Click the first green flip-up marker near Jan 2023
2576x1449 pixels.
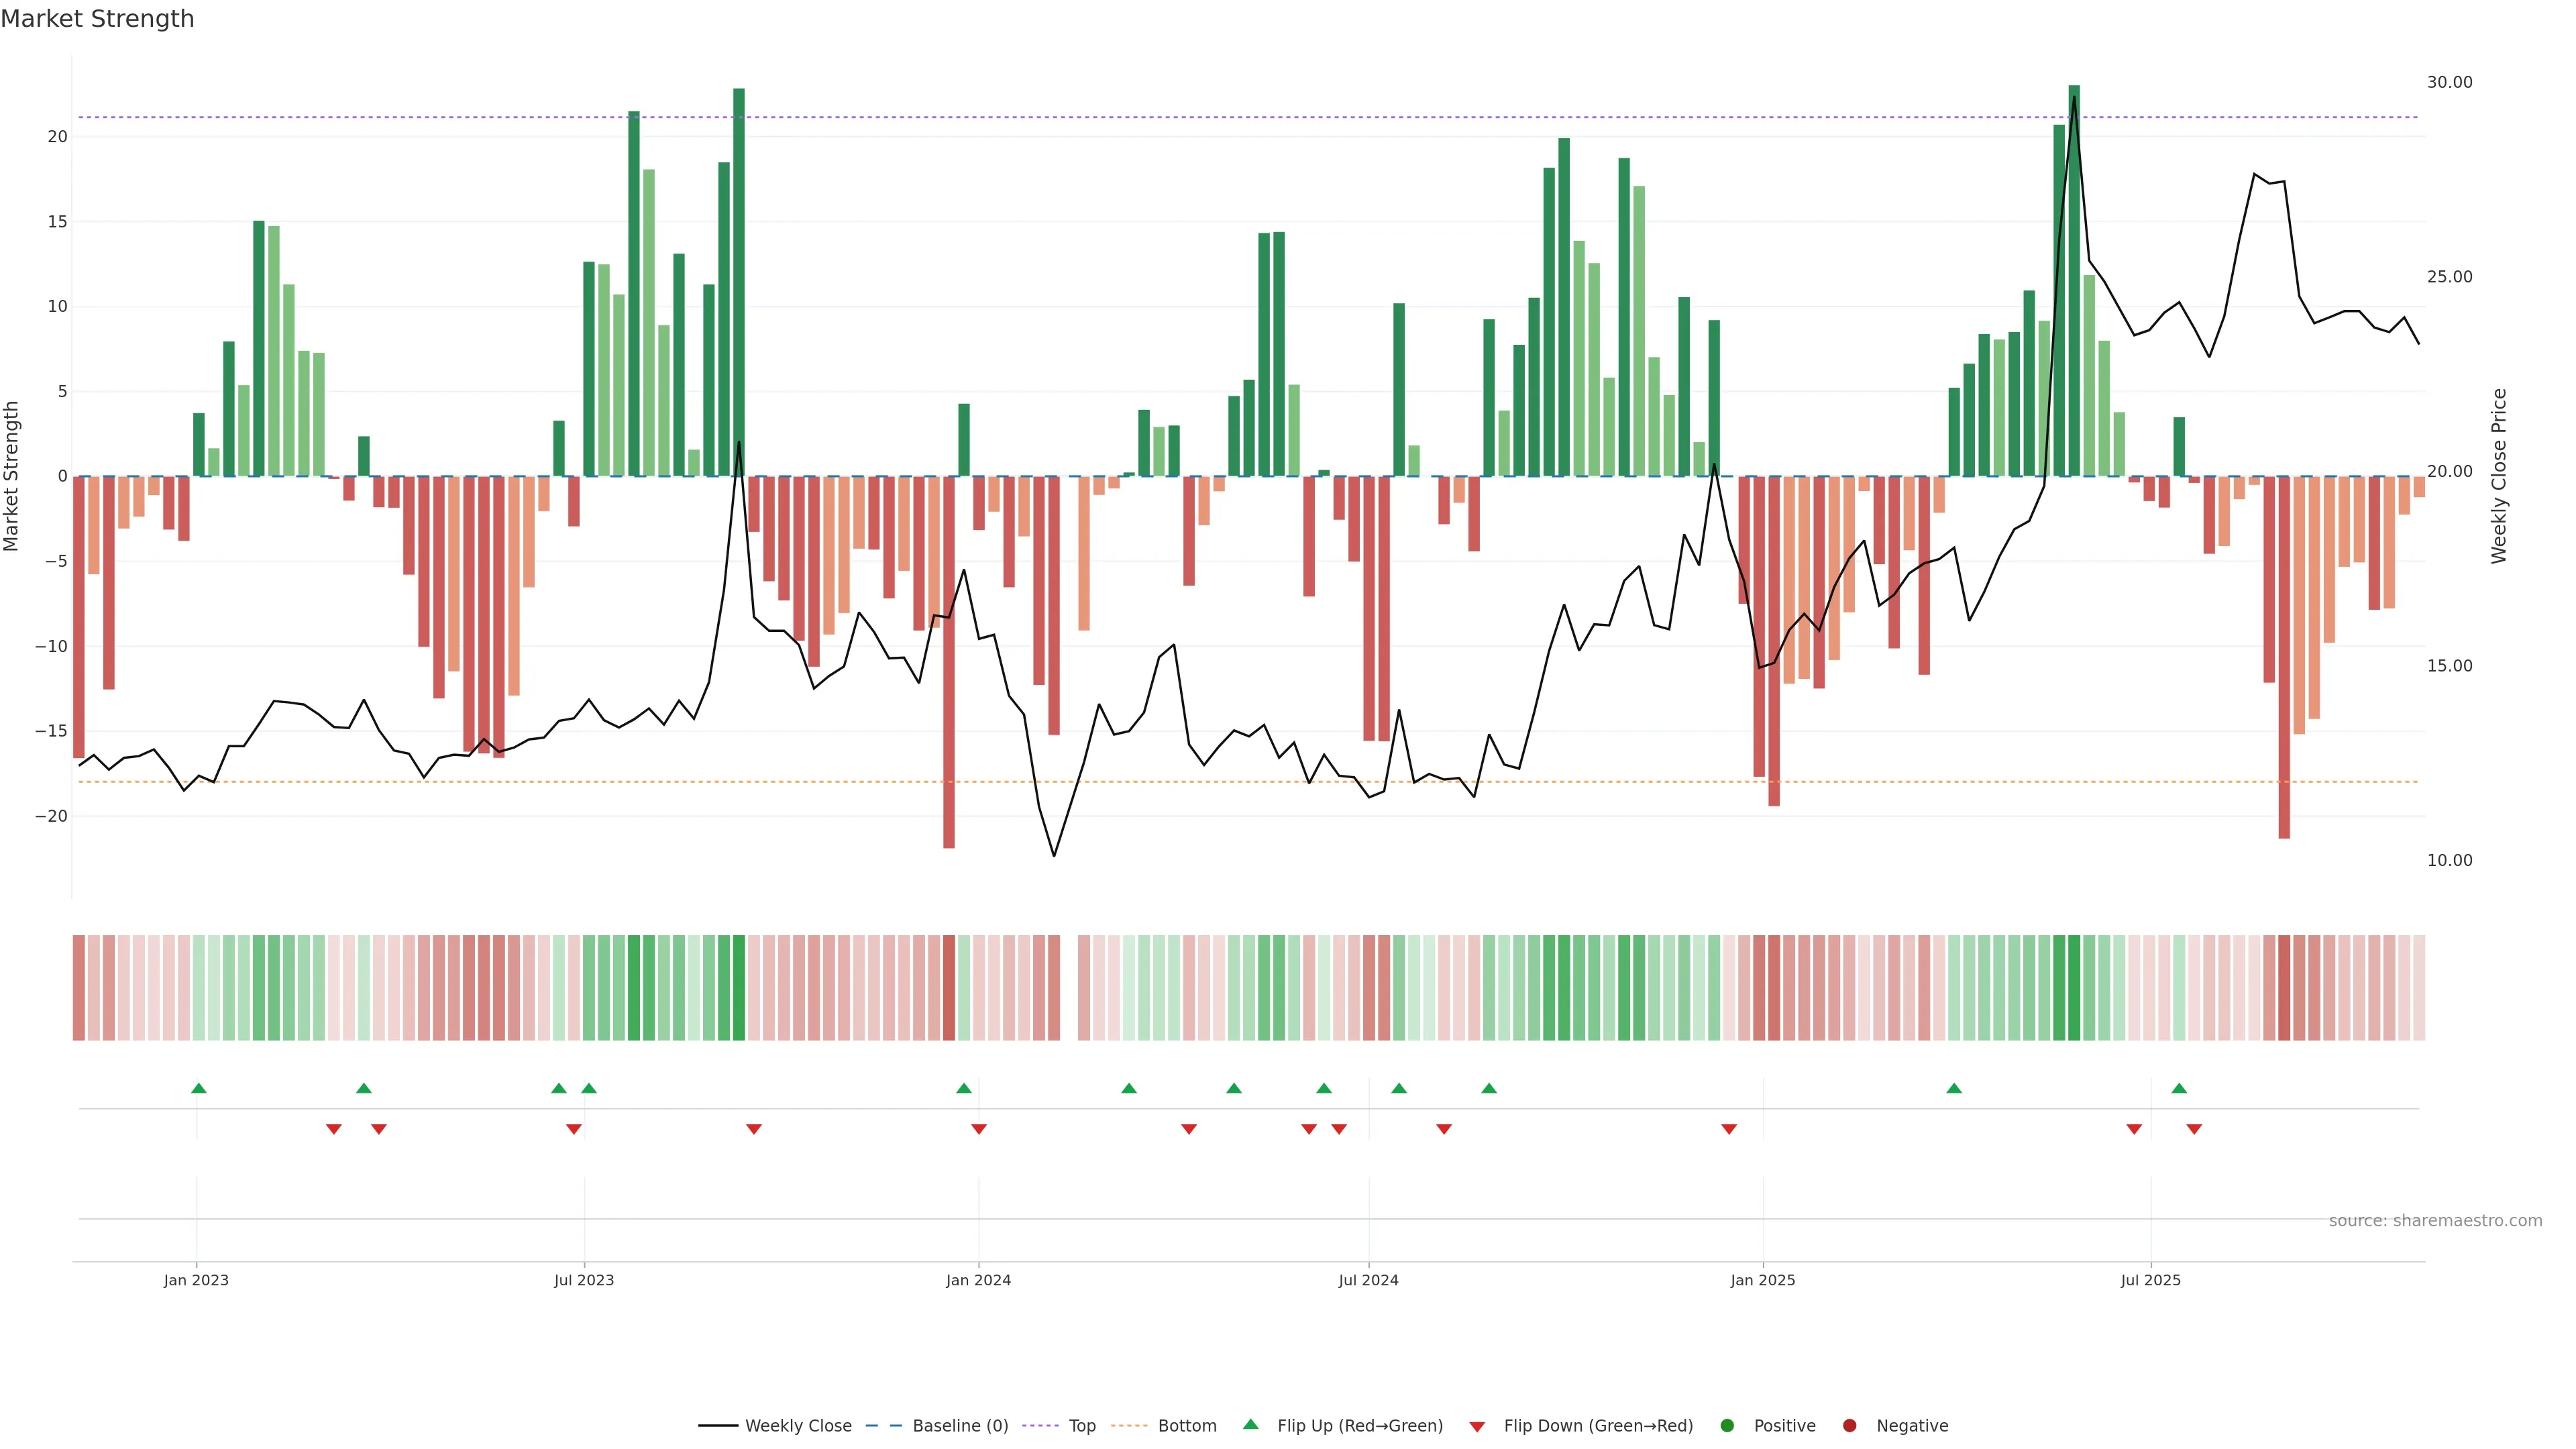tap(199, 1088)
